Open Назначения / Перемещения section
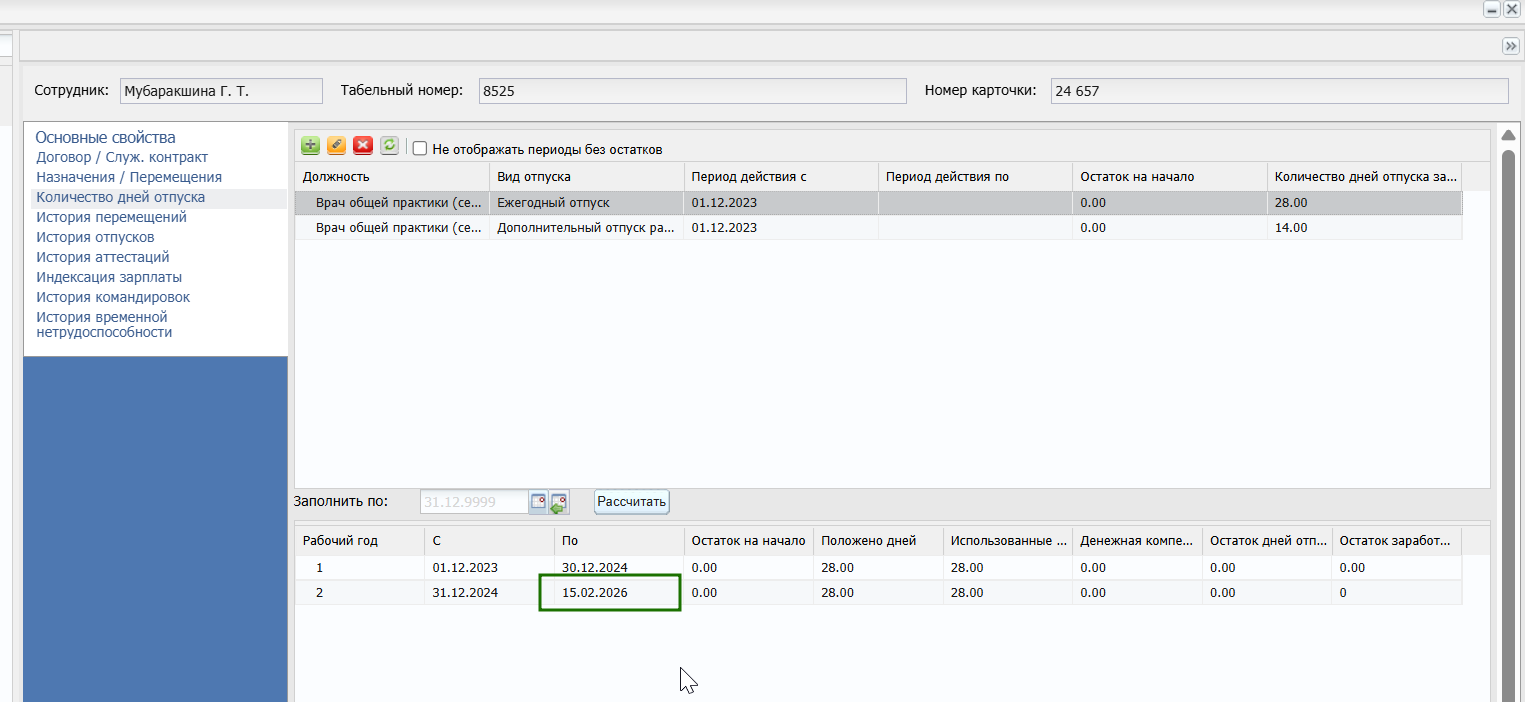1525x702 pixels. coord(129,177)
